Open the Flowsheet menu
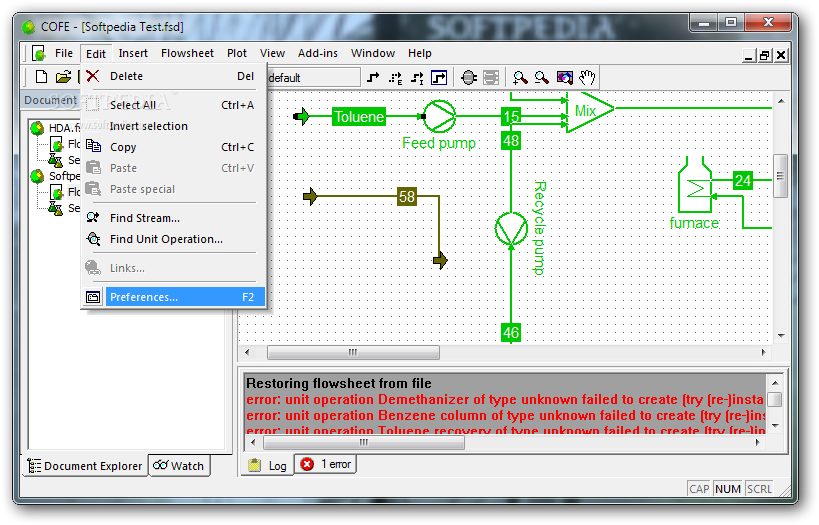Viewport: 819px width, 525px height. click(187, 53)
